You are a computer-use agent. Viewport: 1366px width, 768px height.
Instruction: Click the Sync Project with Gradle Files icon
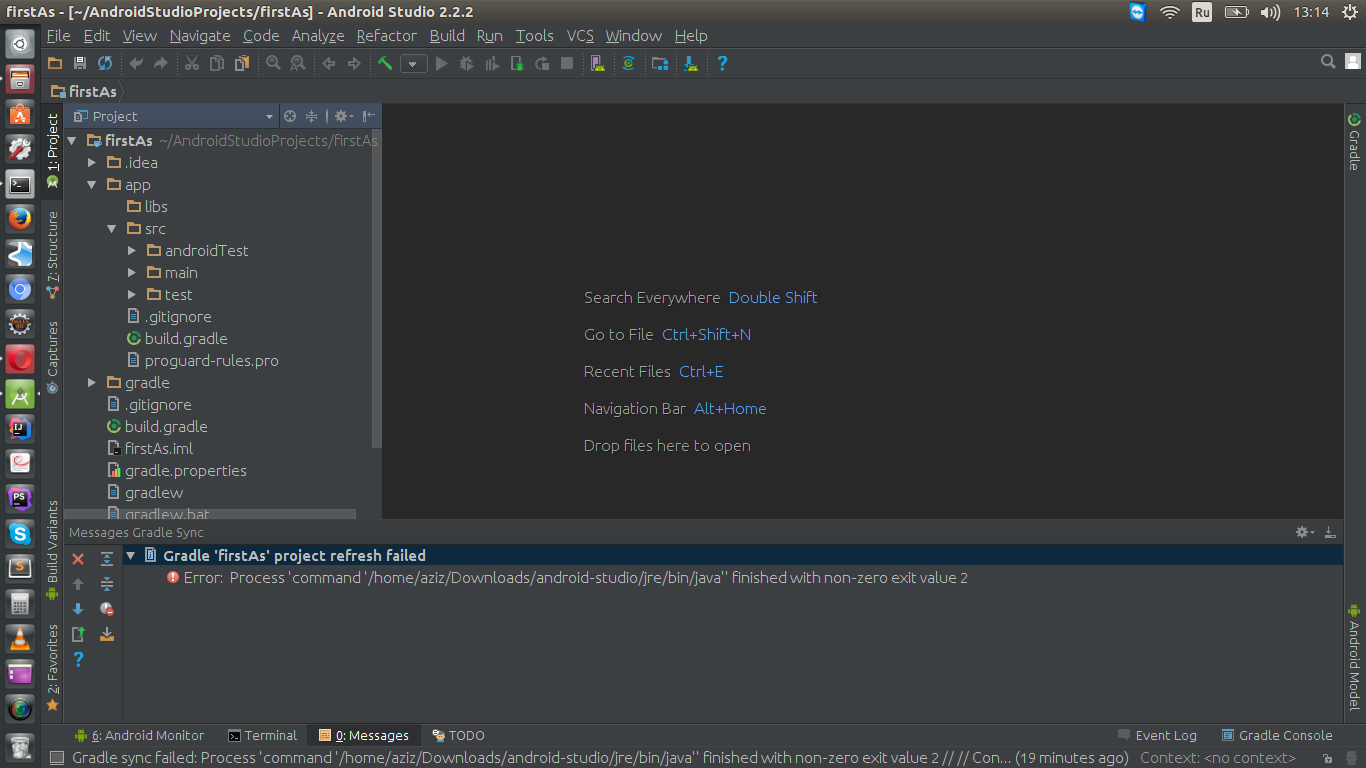(628, 63)
